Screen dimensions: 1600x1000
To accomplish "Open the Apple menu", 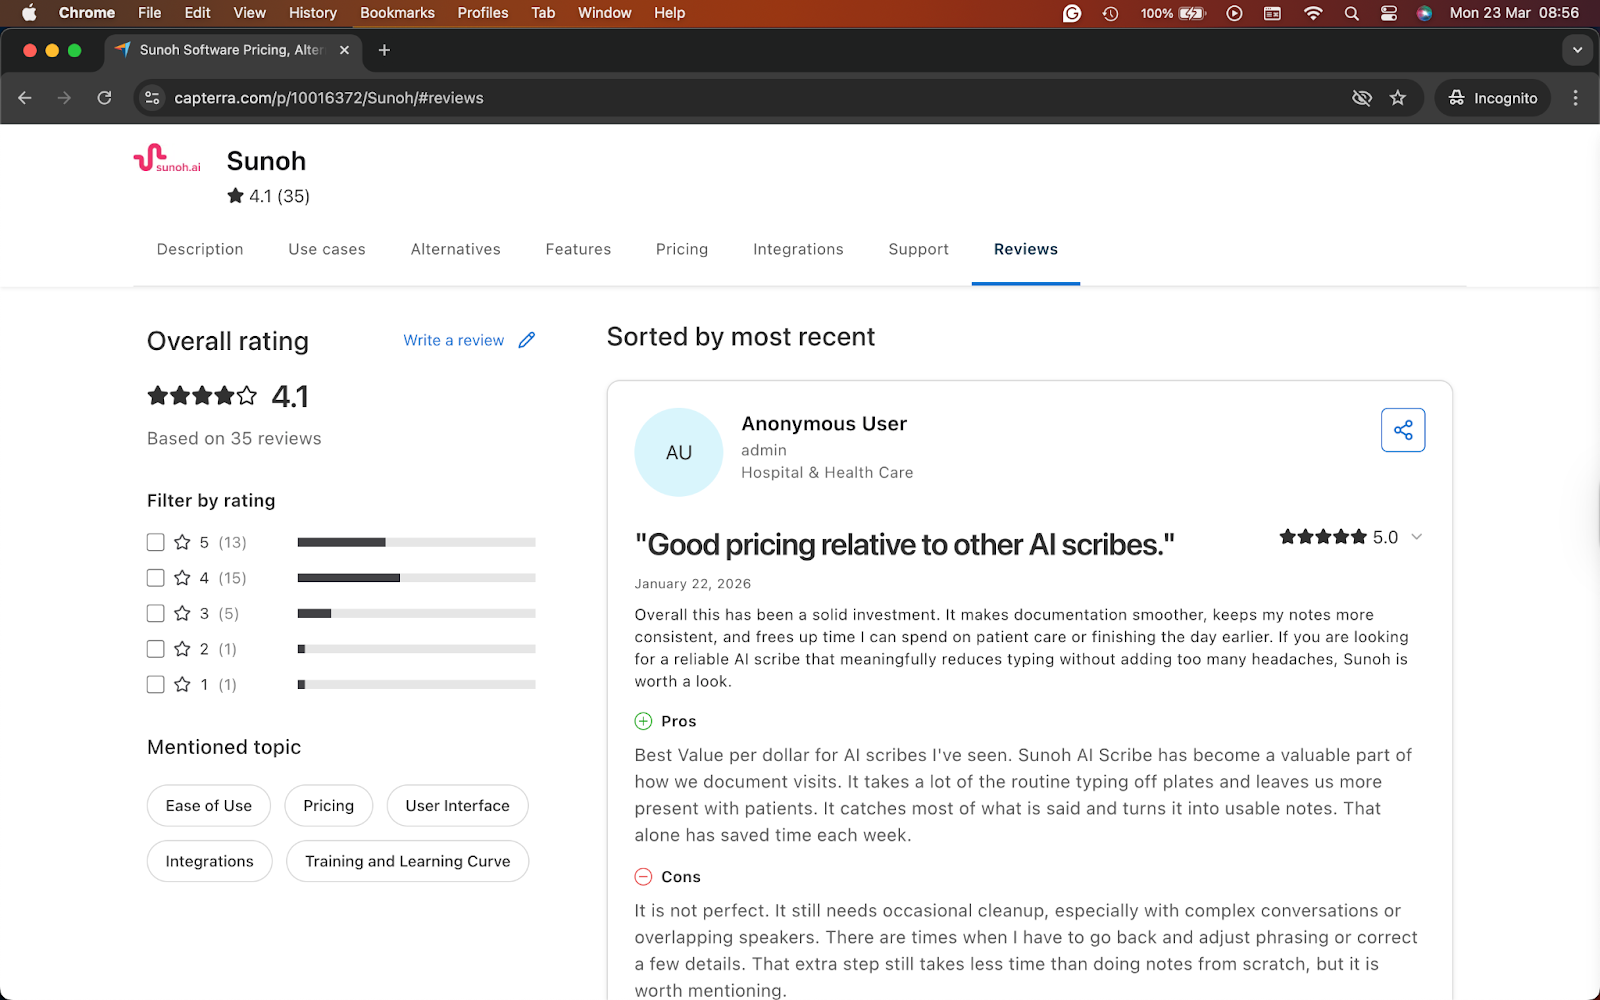I will tap(29, 13).
